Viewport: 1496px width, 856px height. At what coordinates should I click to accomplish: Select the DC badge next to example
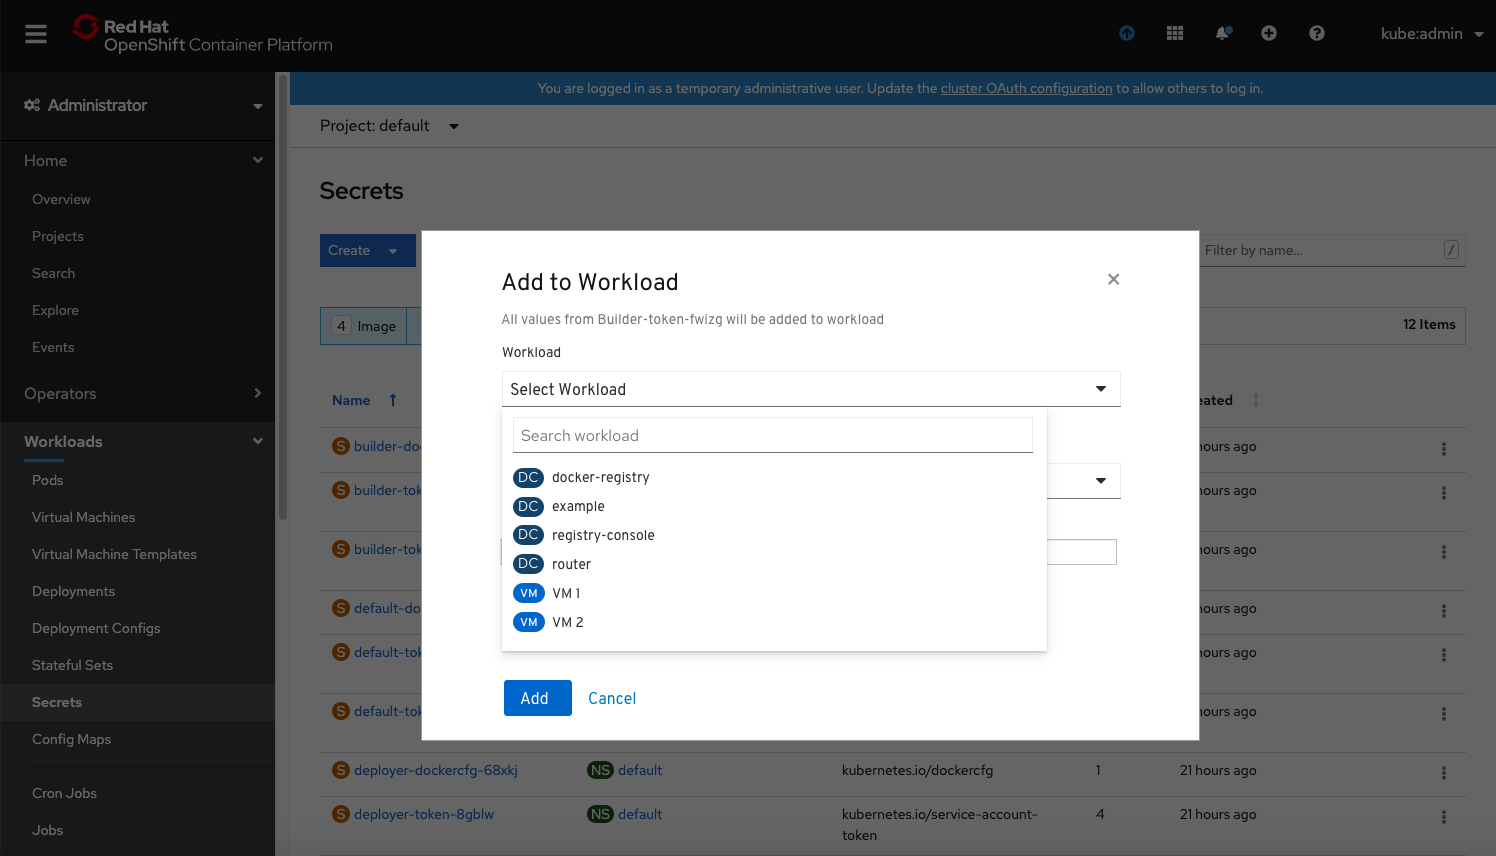point(528,507)
